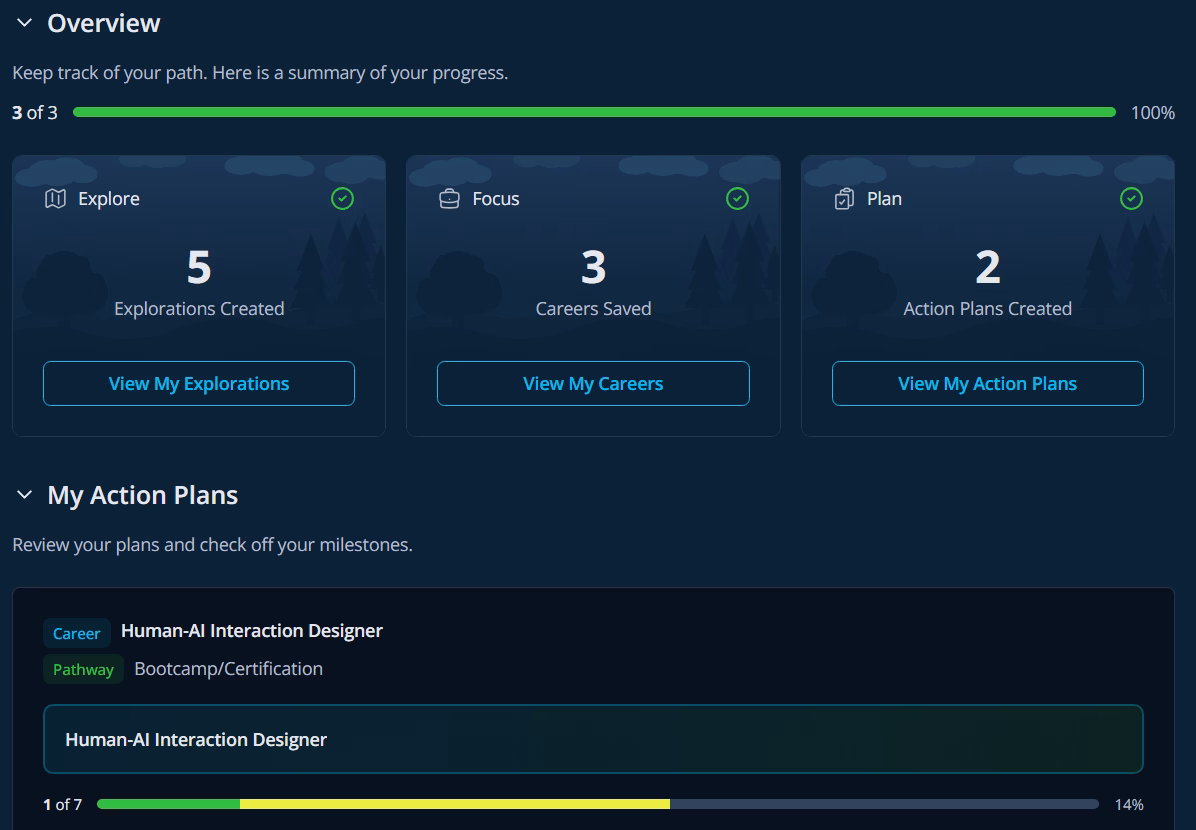Image resolution: width=1196 pixels, height=830 pixels.
Task: Click the green checkmark on the Explore card
Action: [342, 199]
